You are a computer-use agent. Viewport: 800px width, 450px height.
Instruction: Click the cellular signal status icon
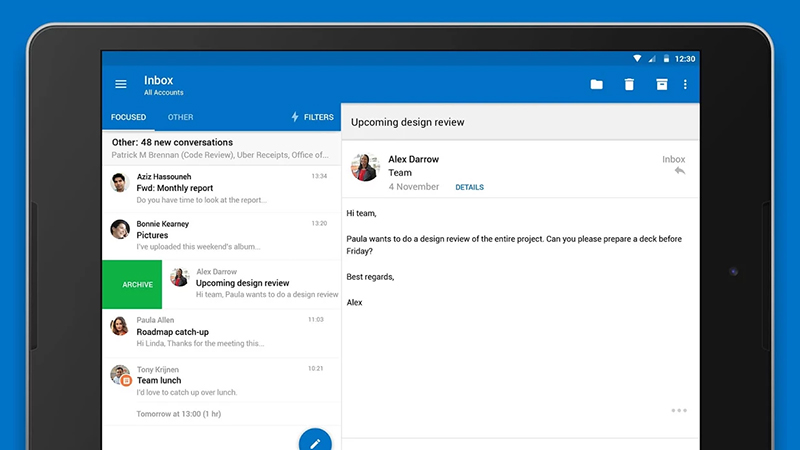pos(652,59)
